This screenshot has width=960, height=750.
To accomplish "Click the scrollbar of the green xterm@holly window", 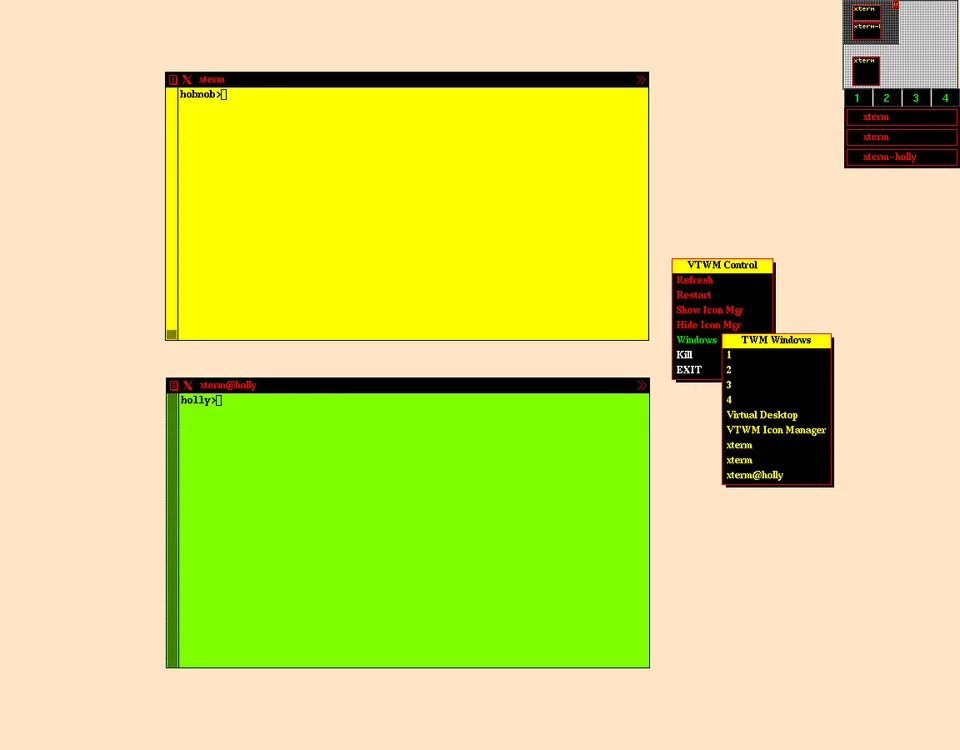I will (x=172, y=530).
